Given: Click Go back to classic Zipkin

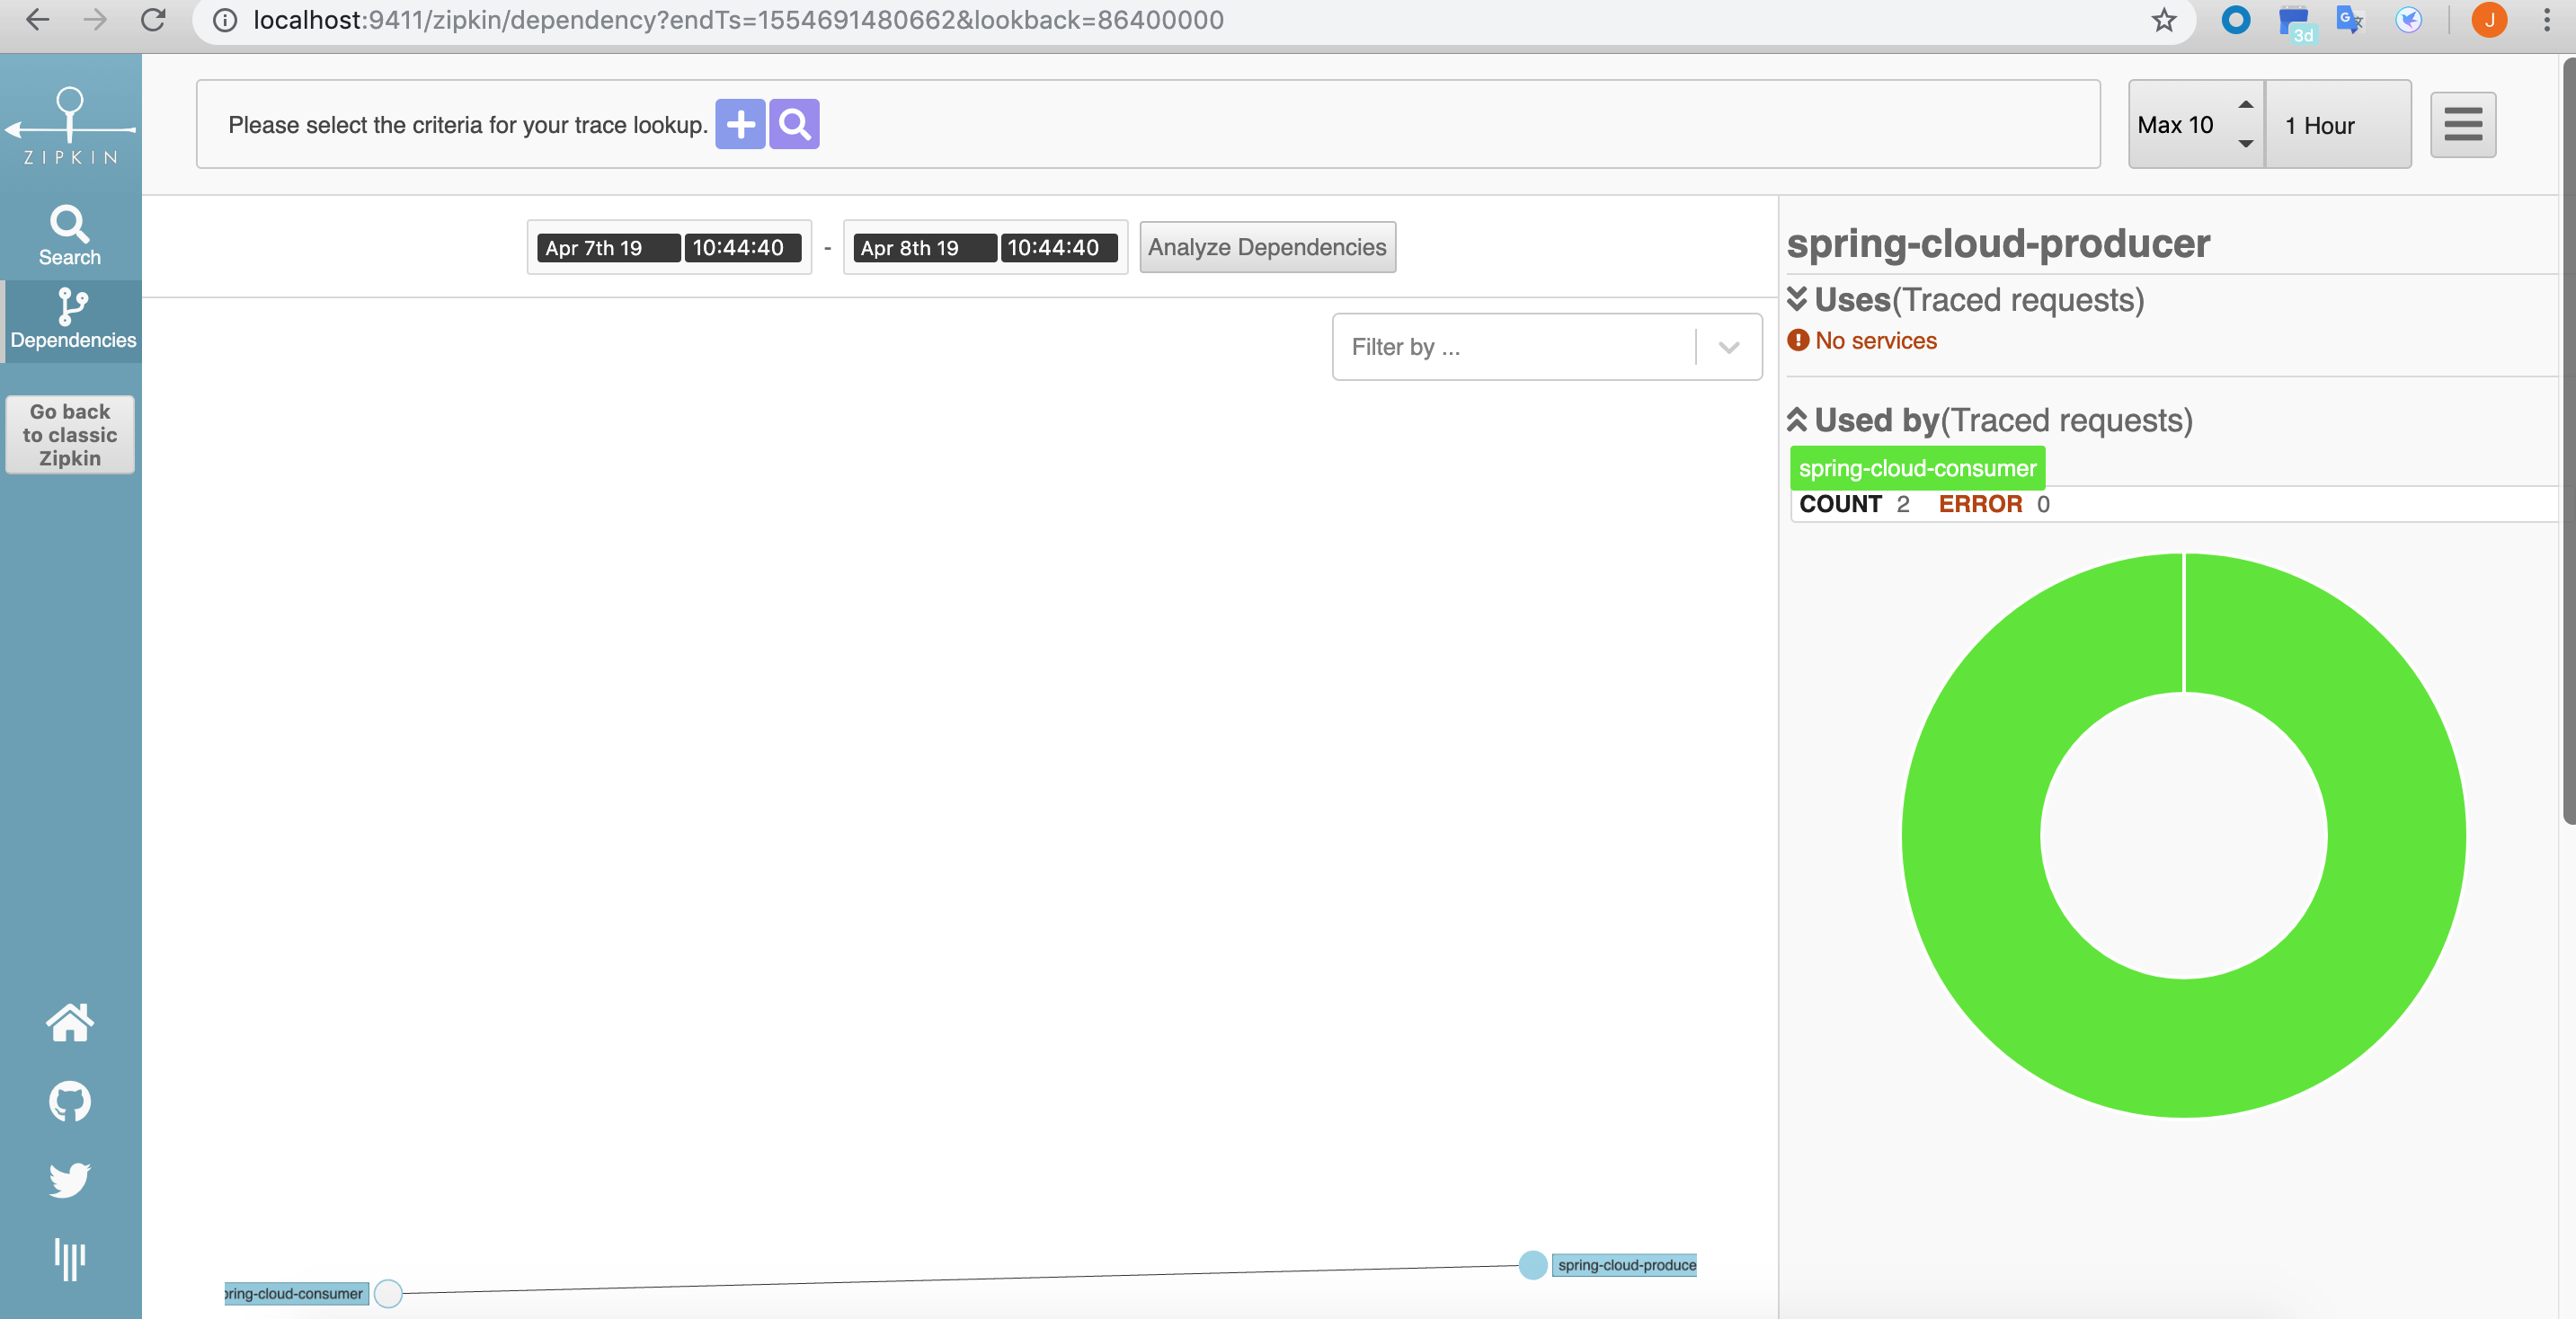Looking at the screenshot, I should [70, 435].
